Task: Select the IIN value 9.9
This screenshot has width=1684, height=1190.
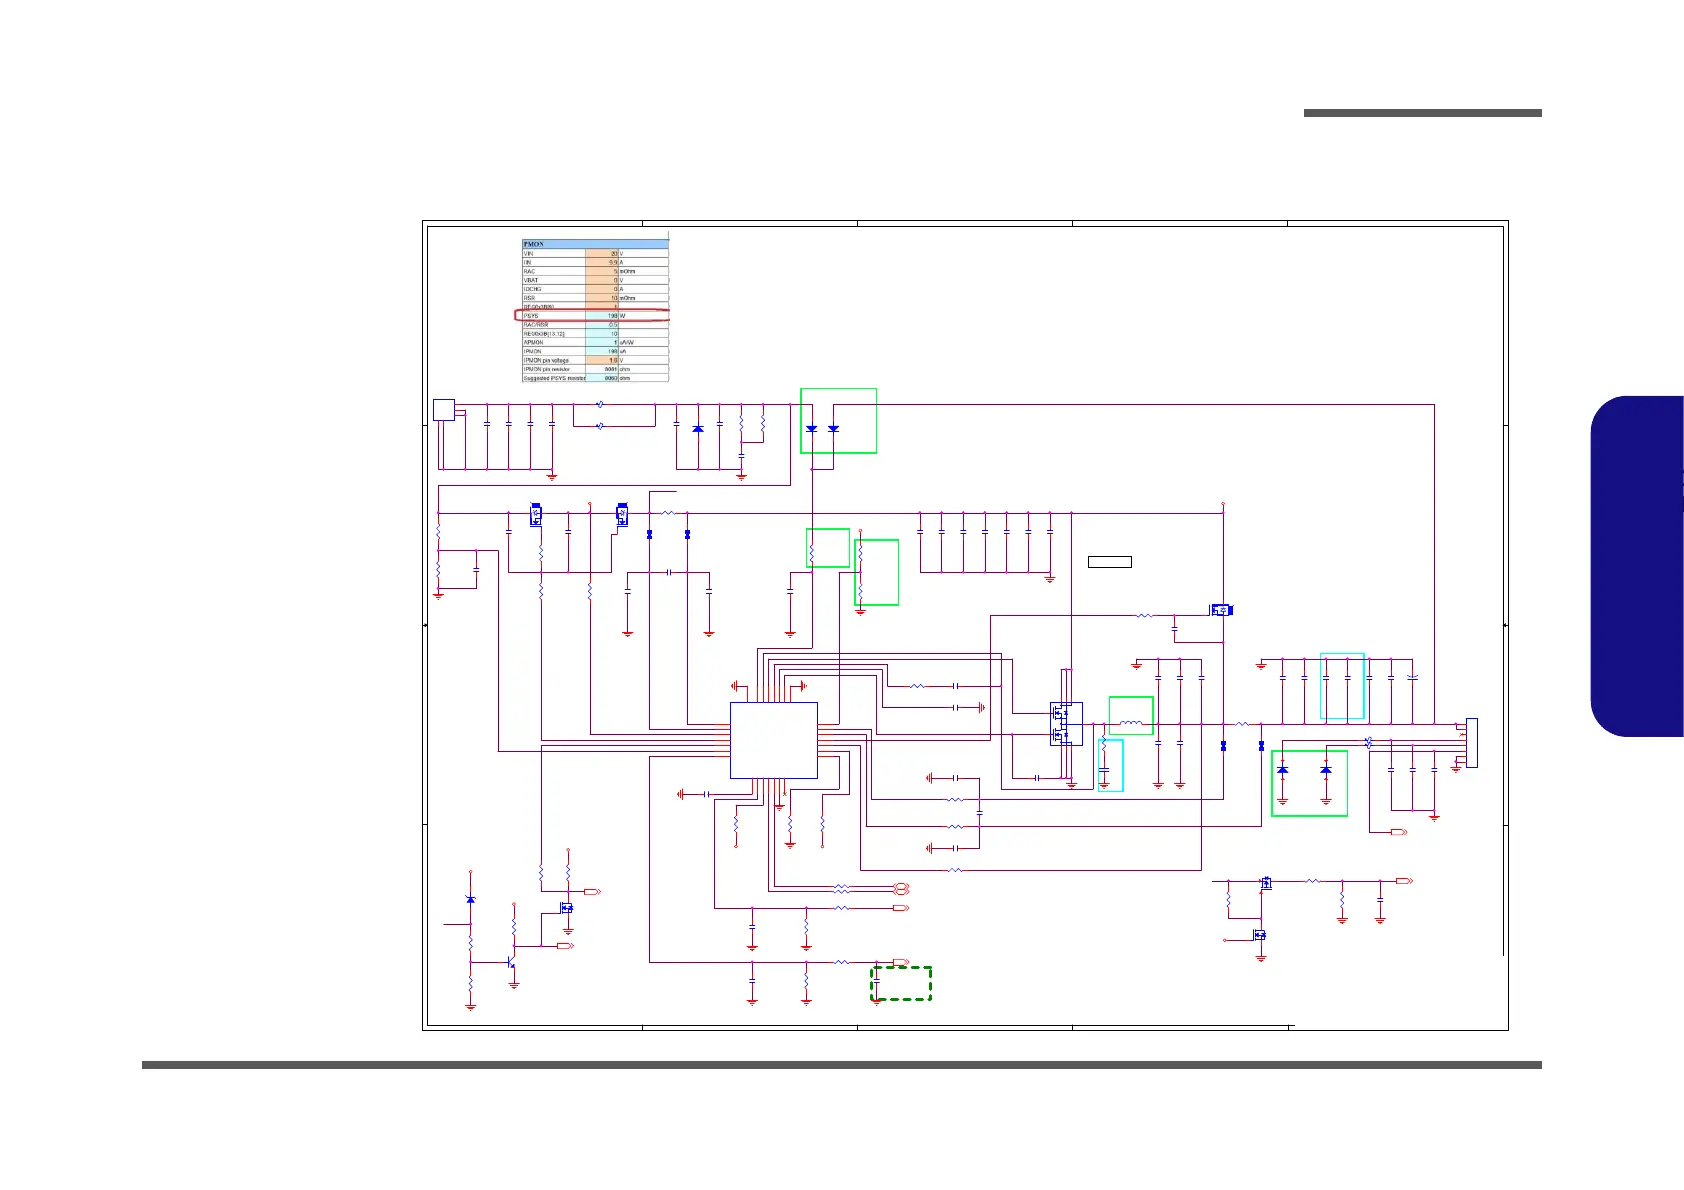Action: (x=602, y=262)
